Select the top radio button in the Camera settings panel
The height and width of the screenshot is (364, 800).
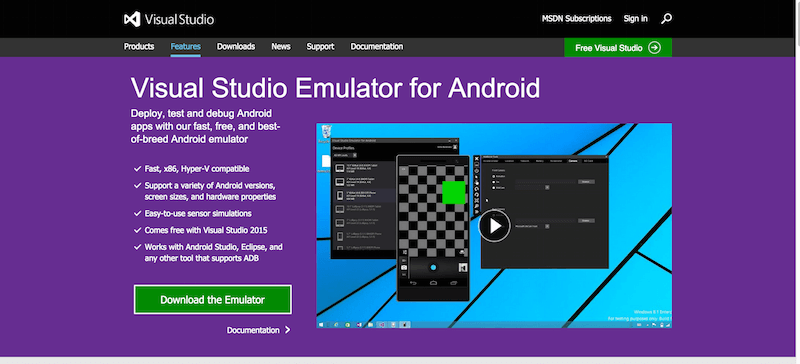[493, 176]
